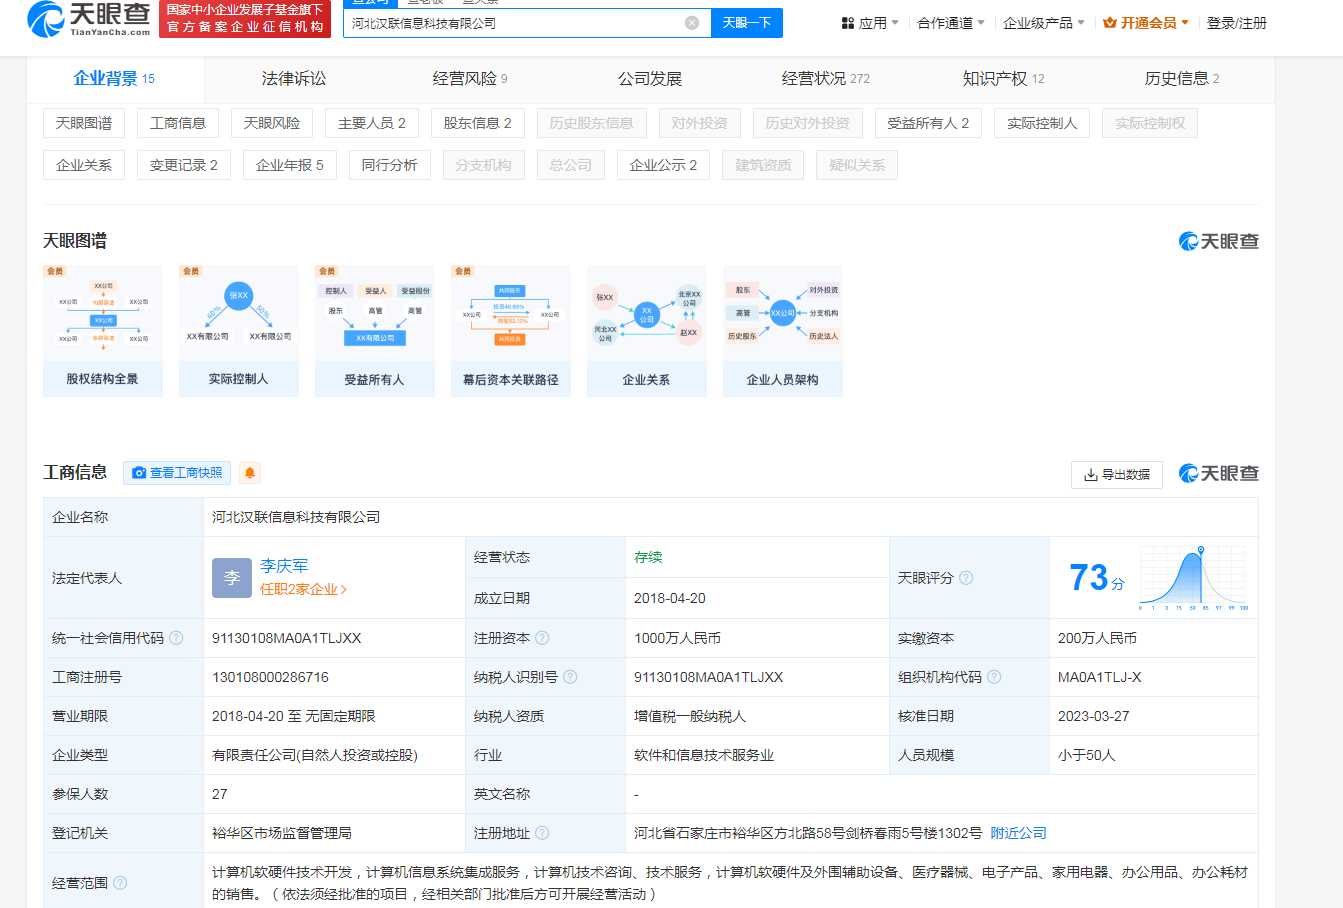This screenshot has height=908, width=1343.
Task: Switch to the 经营风险 tab
Action: pyautogui.click(x=470, y=79)
